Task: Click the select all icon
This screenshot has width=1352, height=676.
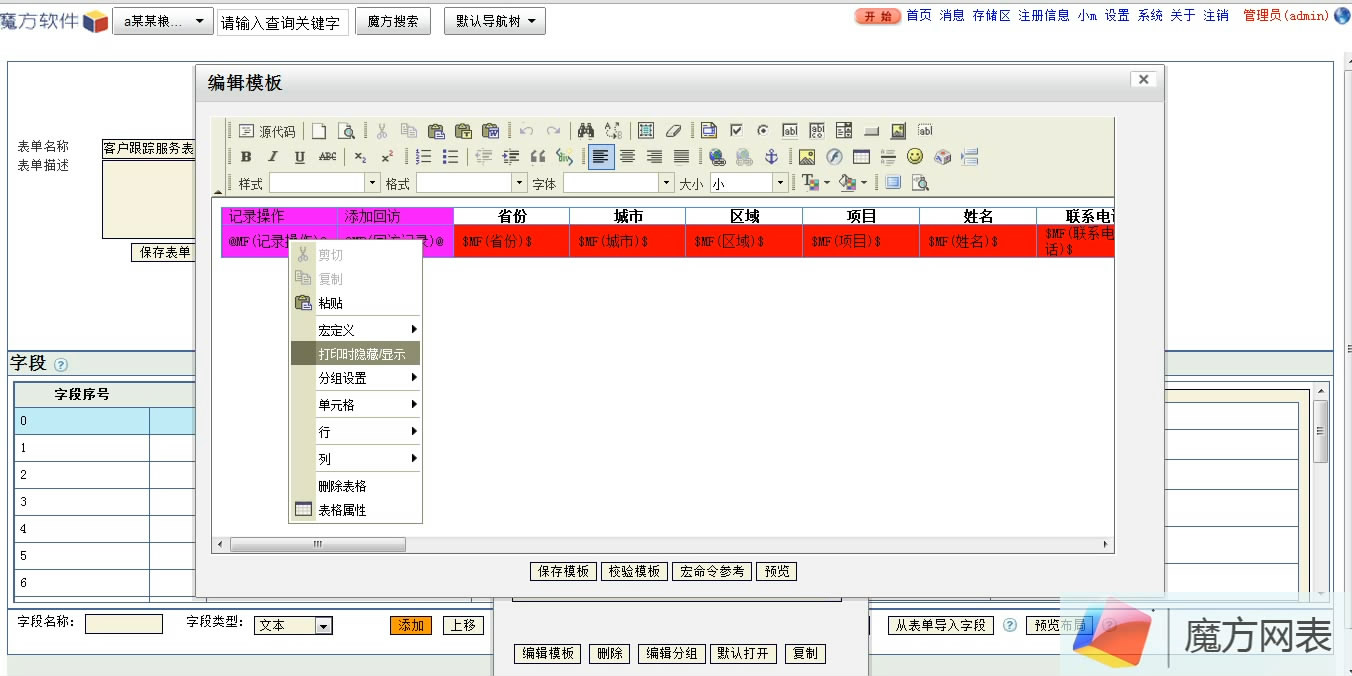Action: pyautogui.click(x=646, y=131)
